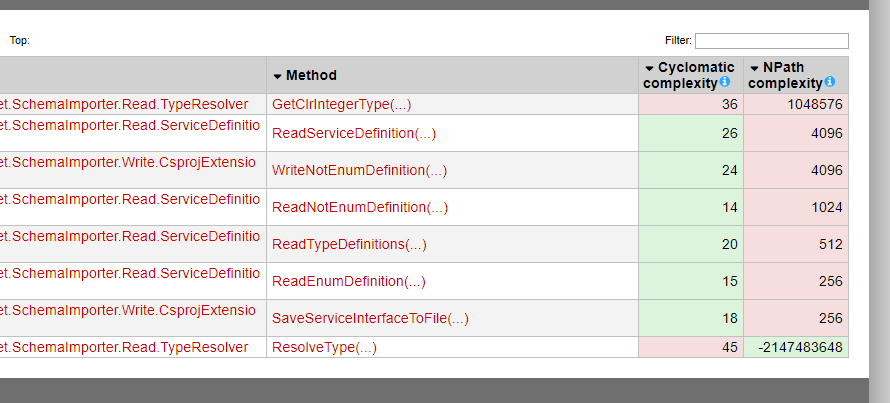890x403 pixels.
Task: Open the TypeResolver class link in the GetClrIntegerType row
Action: (x=124, y=104)
